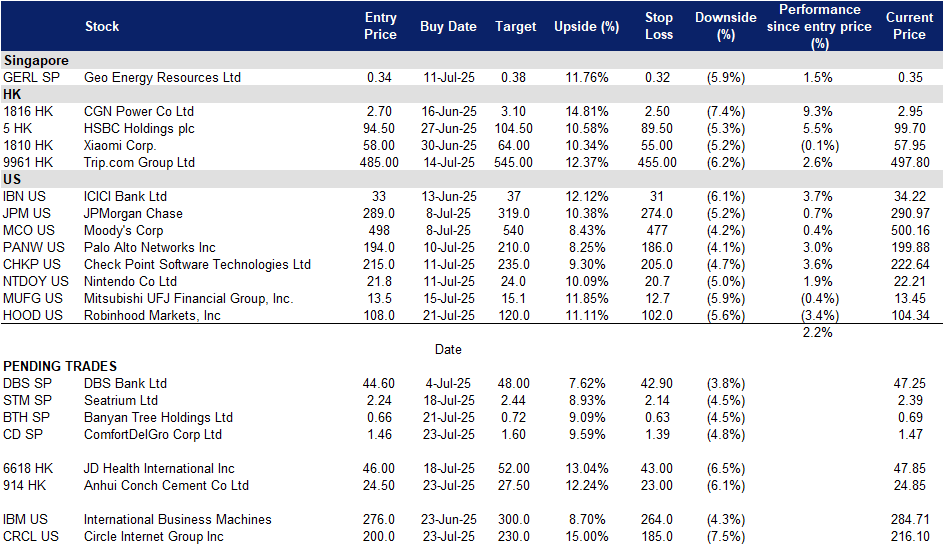943x545 pixels.
Task: Select the Stop Loss column header
Action: click(659, 26)
